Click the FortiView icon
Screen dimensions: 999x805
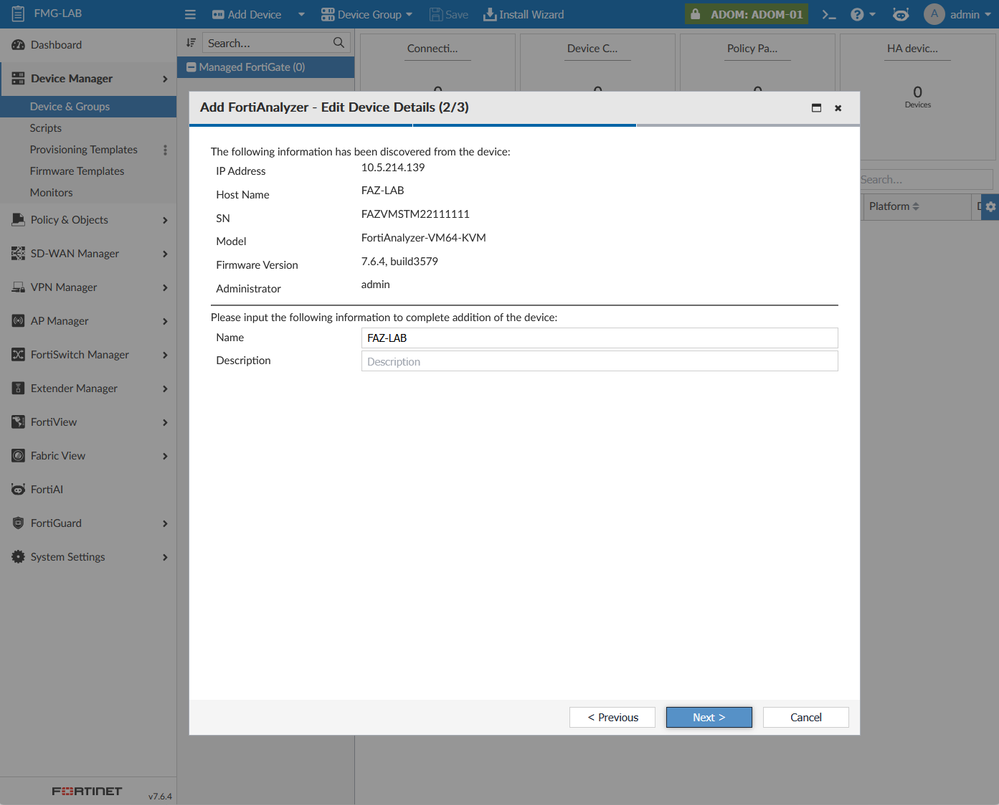point(18,422)
